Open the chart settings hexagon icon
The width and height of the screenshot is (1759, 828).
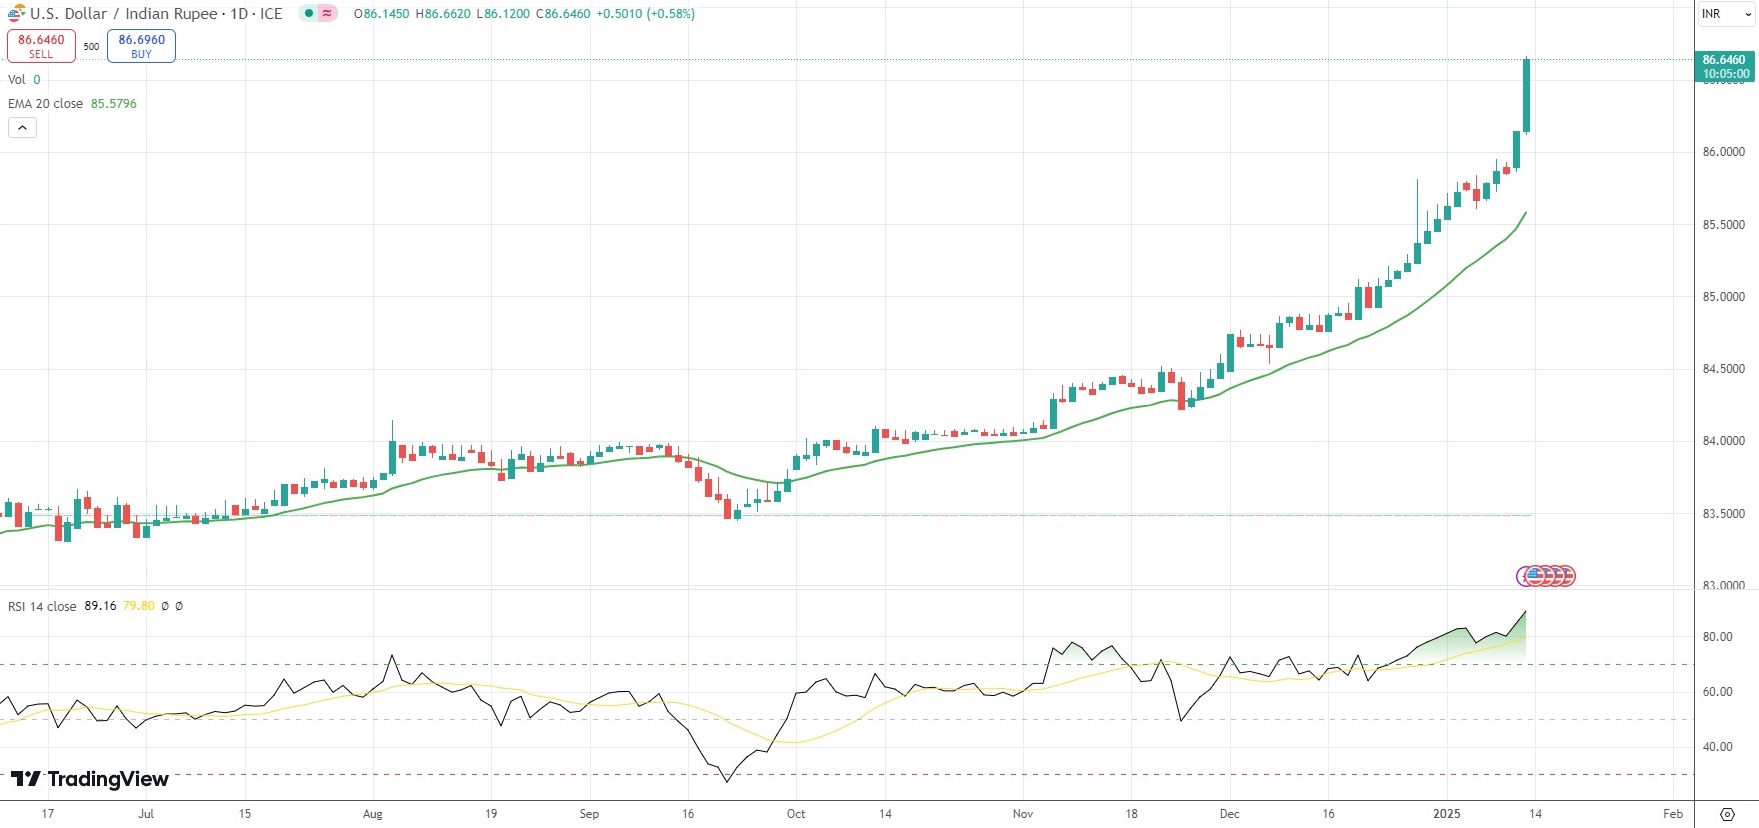tap(1727, 814)
